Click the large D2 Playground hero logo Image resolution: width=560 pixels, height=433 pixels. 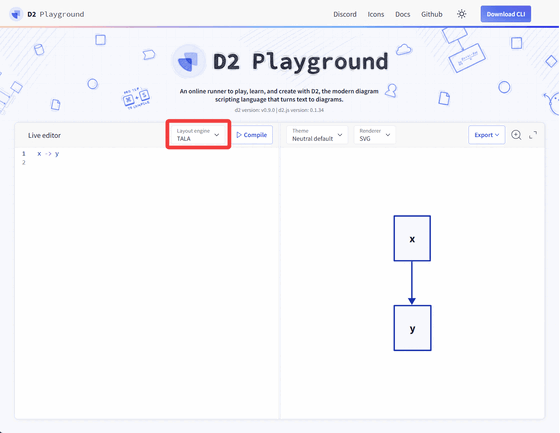tap(189, 62)
